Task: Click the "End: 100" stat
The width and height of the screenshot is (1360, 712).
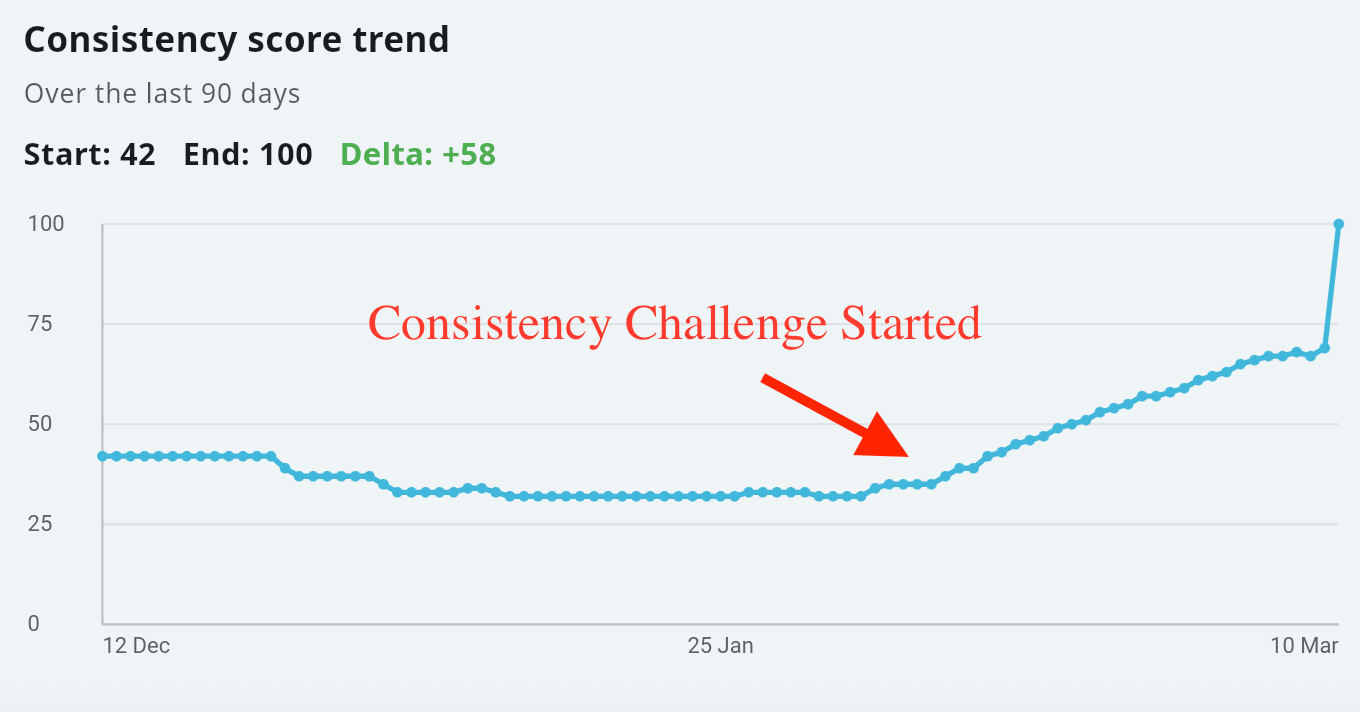Action: pyautogui.click(x=248, y=155)
